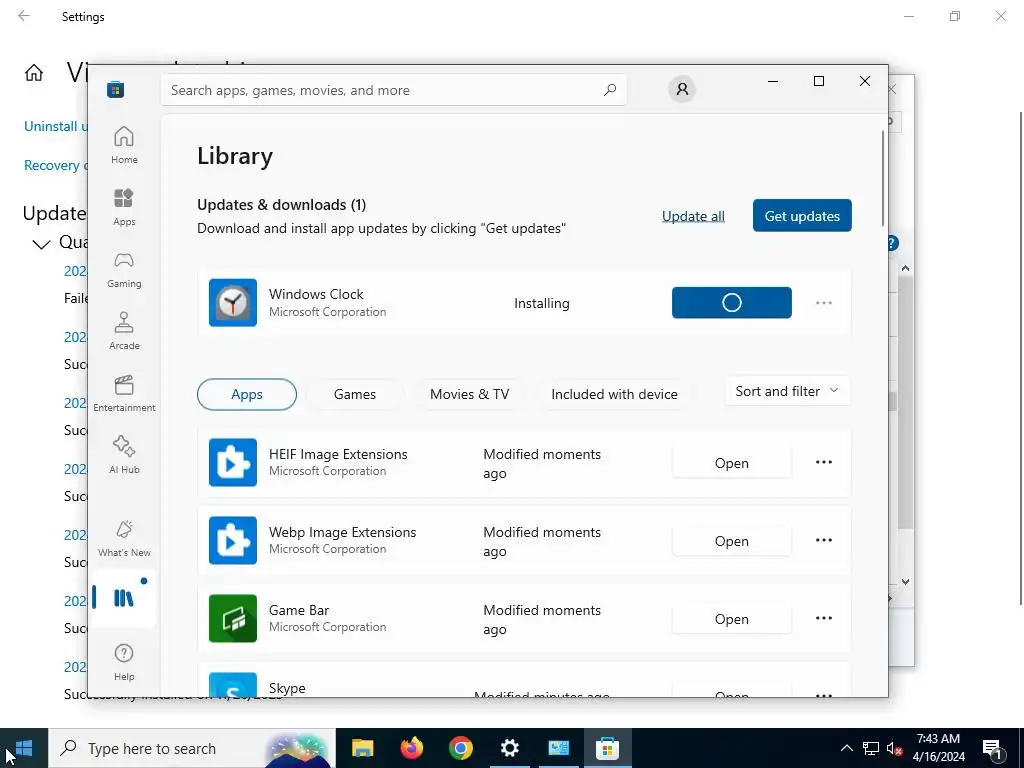The width and height of the screenshot is (1024, 768).
Task: Open HEIF Image Extensions with Open button
Action: click(731, 463)
